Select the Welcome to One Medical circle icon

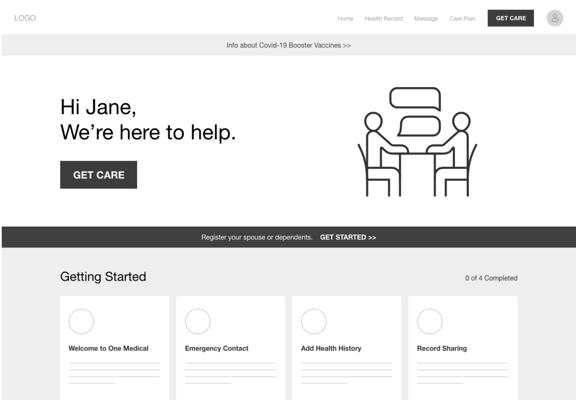click(81, 321)
